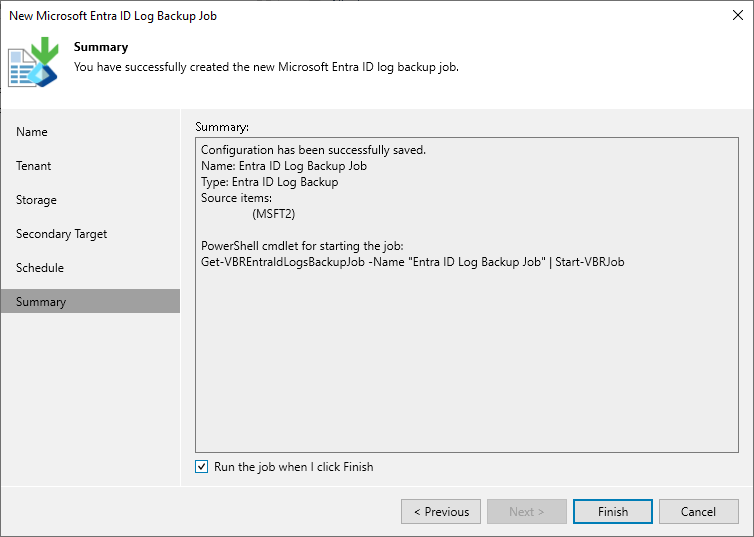Click the 'Name: Entra ID Log Backup Job' line
The image size is (754, 537).
point(284,166)
